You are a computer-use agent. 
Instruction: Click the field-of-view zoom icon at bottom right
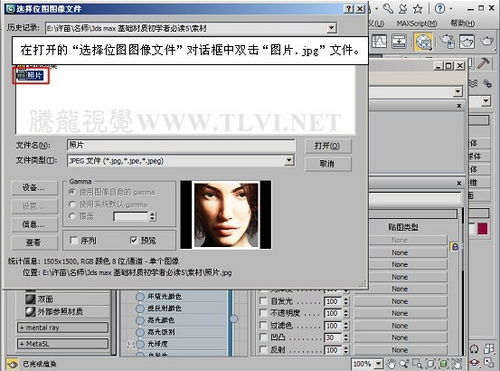pos(489,363)
